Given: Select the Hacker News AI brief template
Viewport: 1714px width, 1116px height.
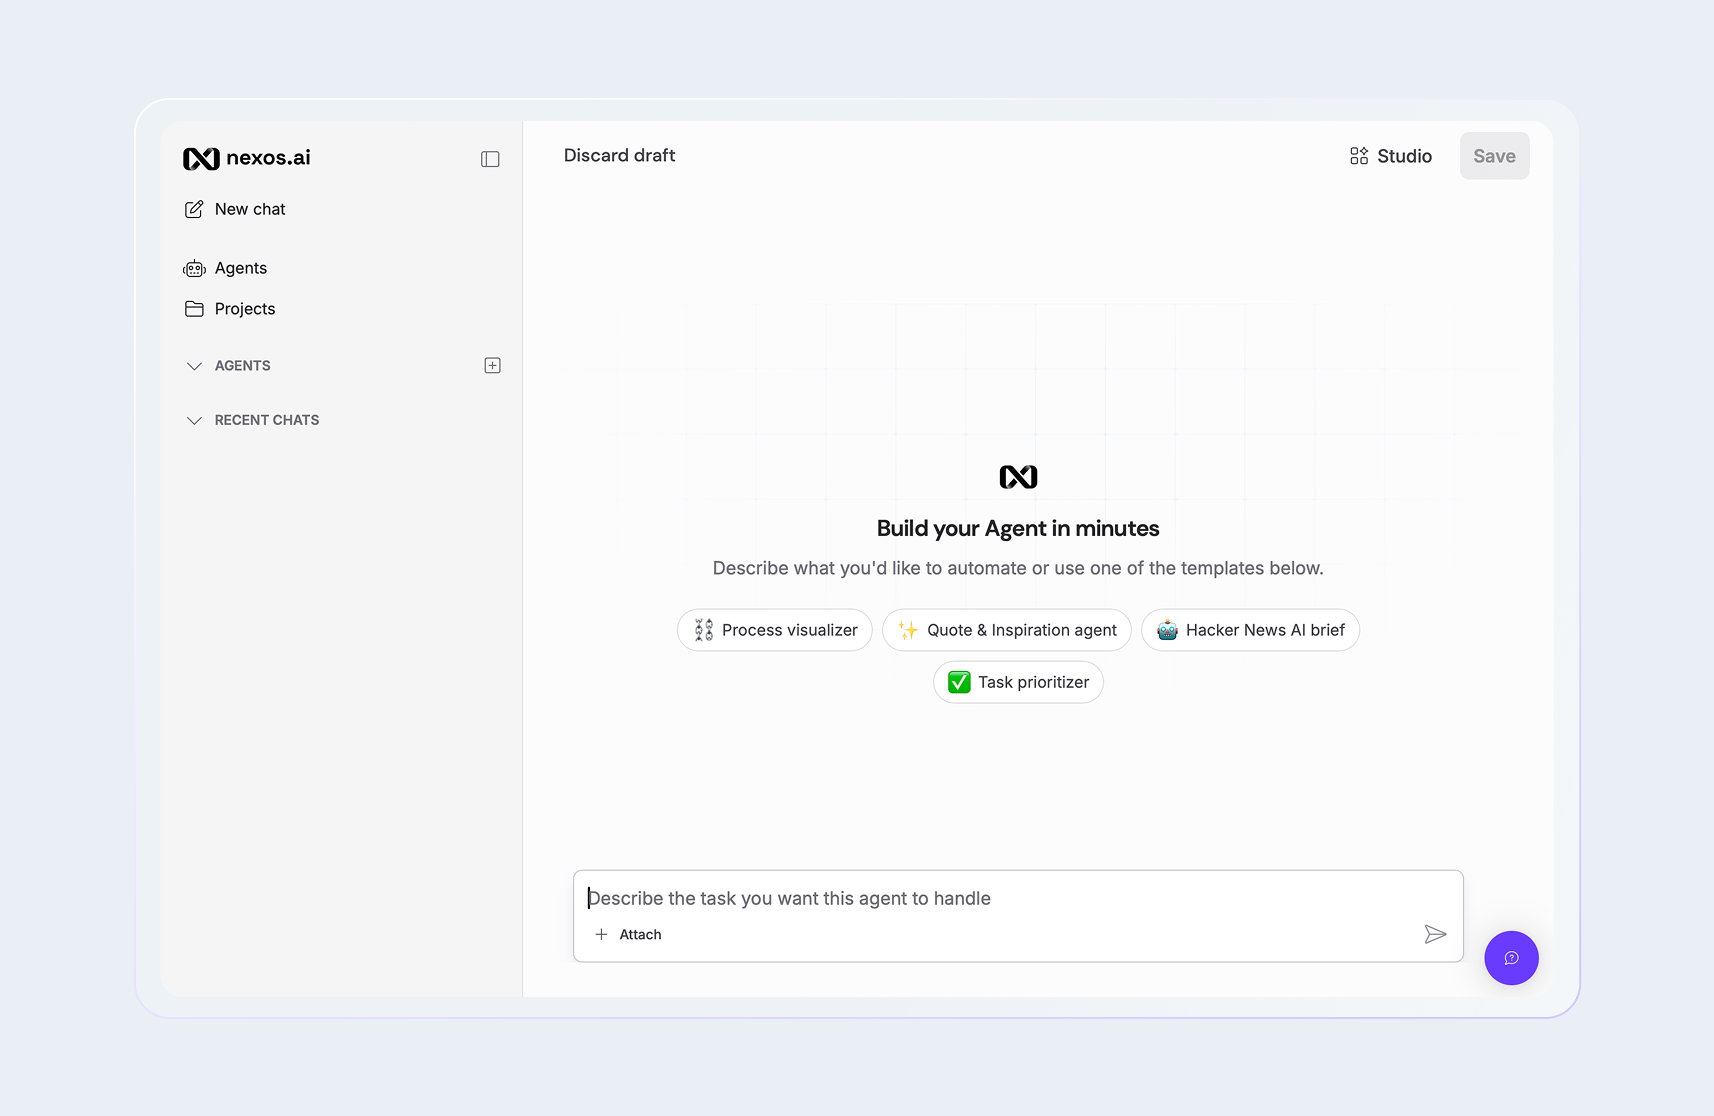Looking at the screenshot, I should (1250, 630).
